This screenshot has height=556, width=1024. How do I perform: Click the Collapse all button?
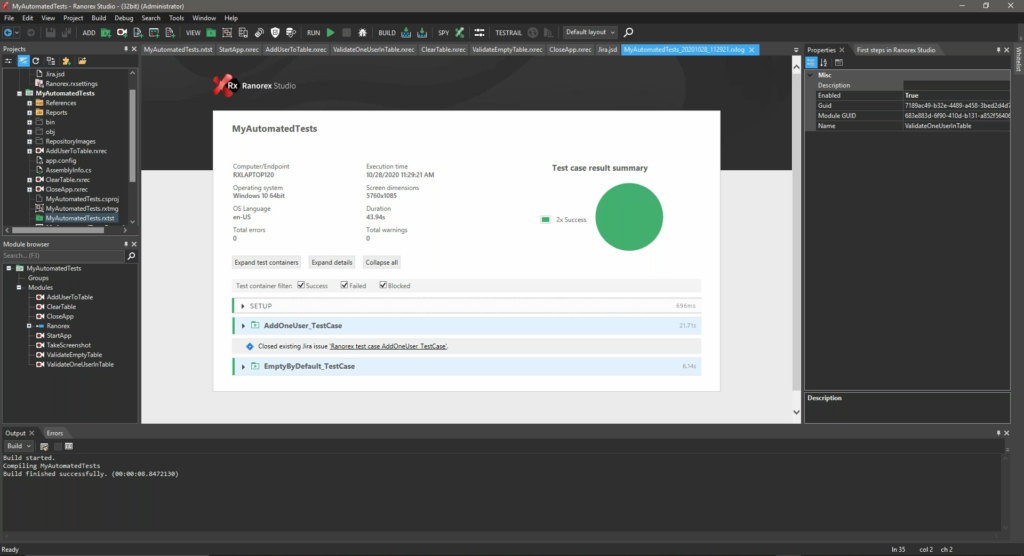(381, 263)
